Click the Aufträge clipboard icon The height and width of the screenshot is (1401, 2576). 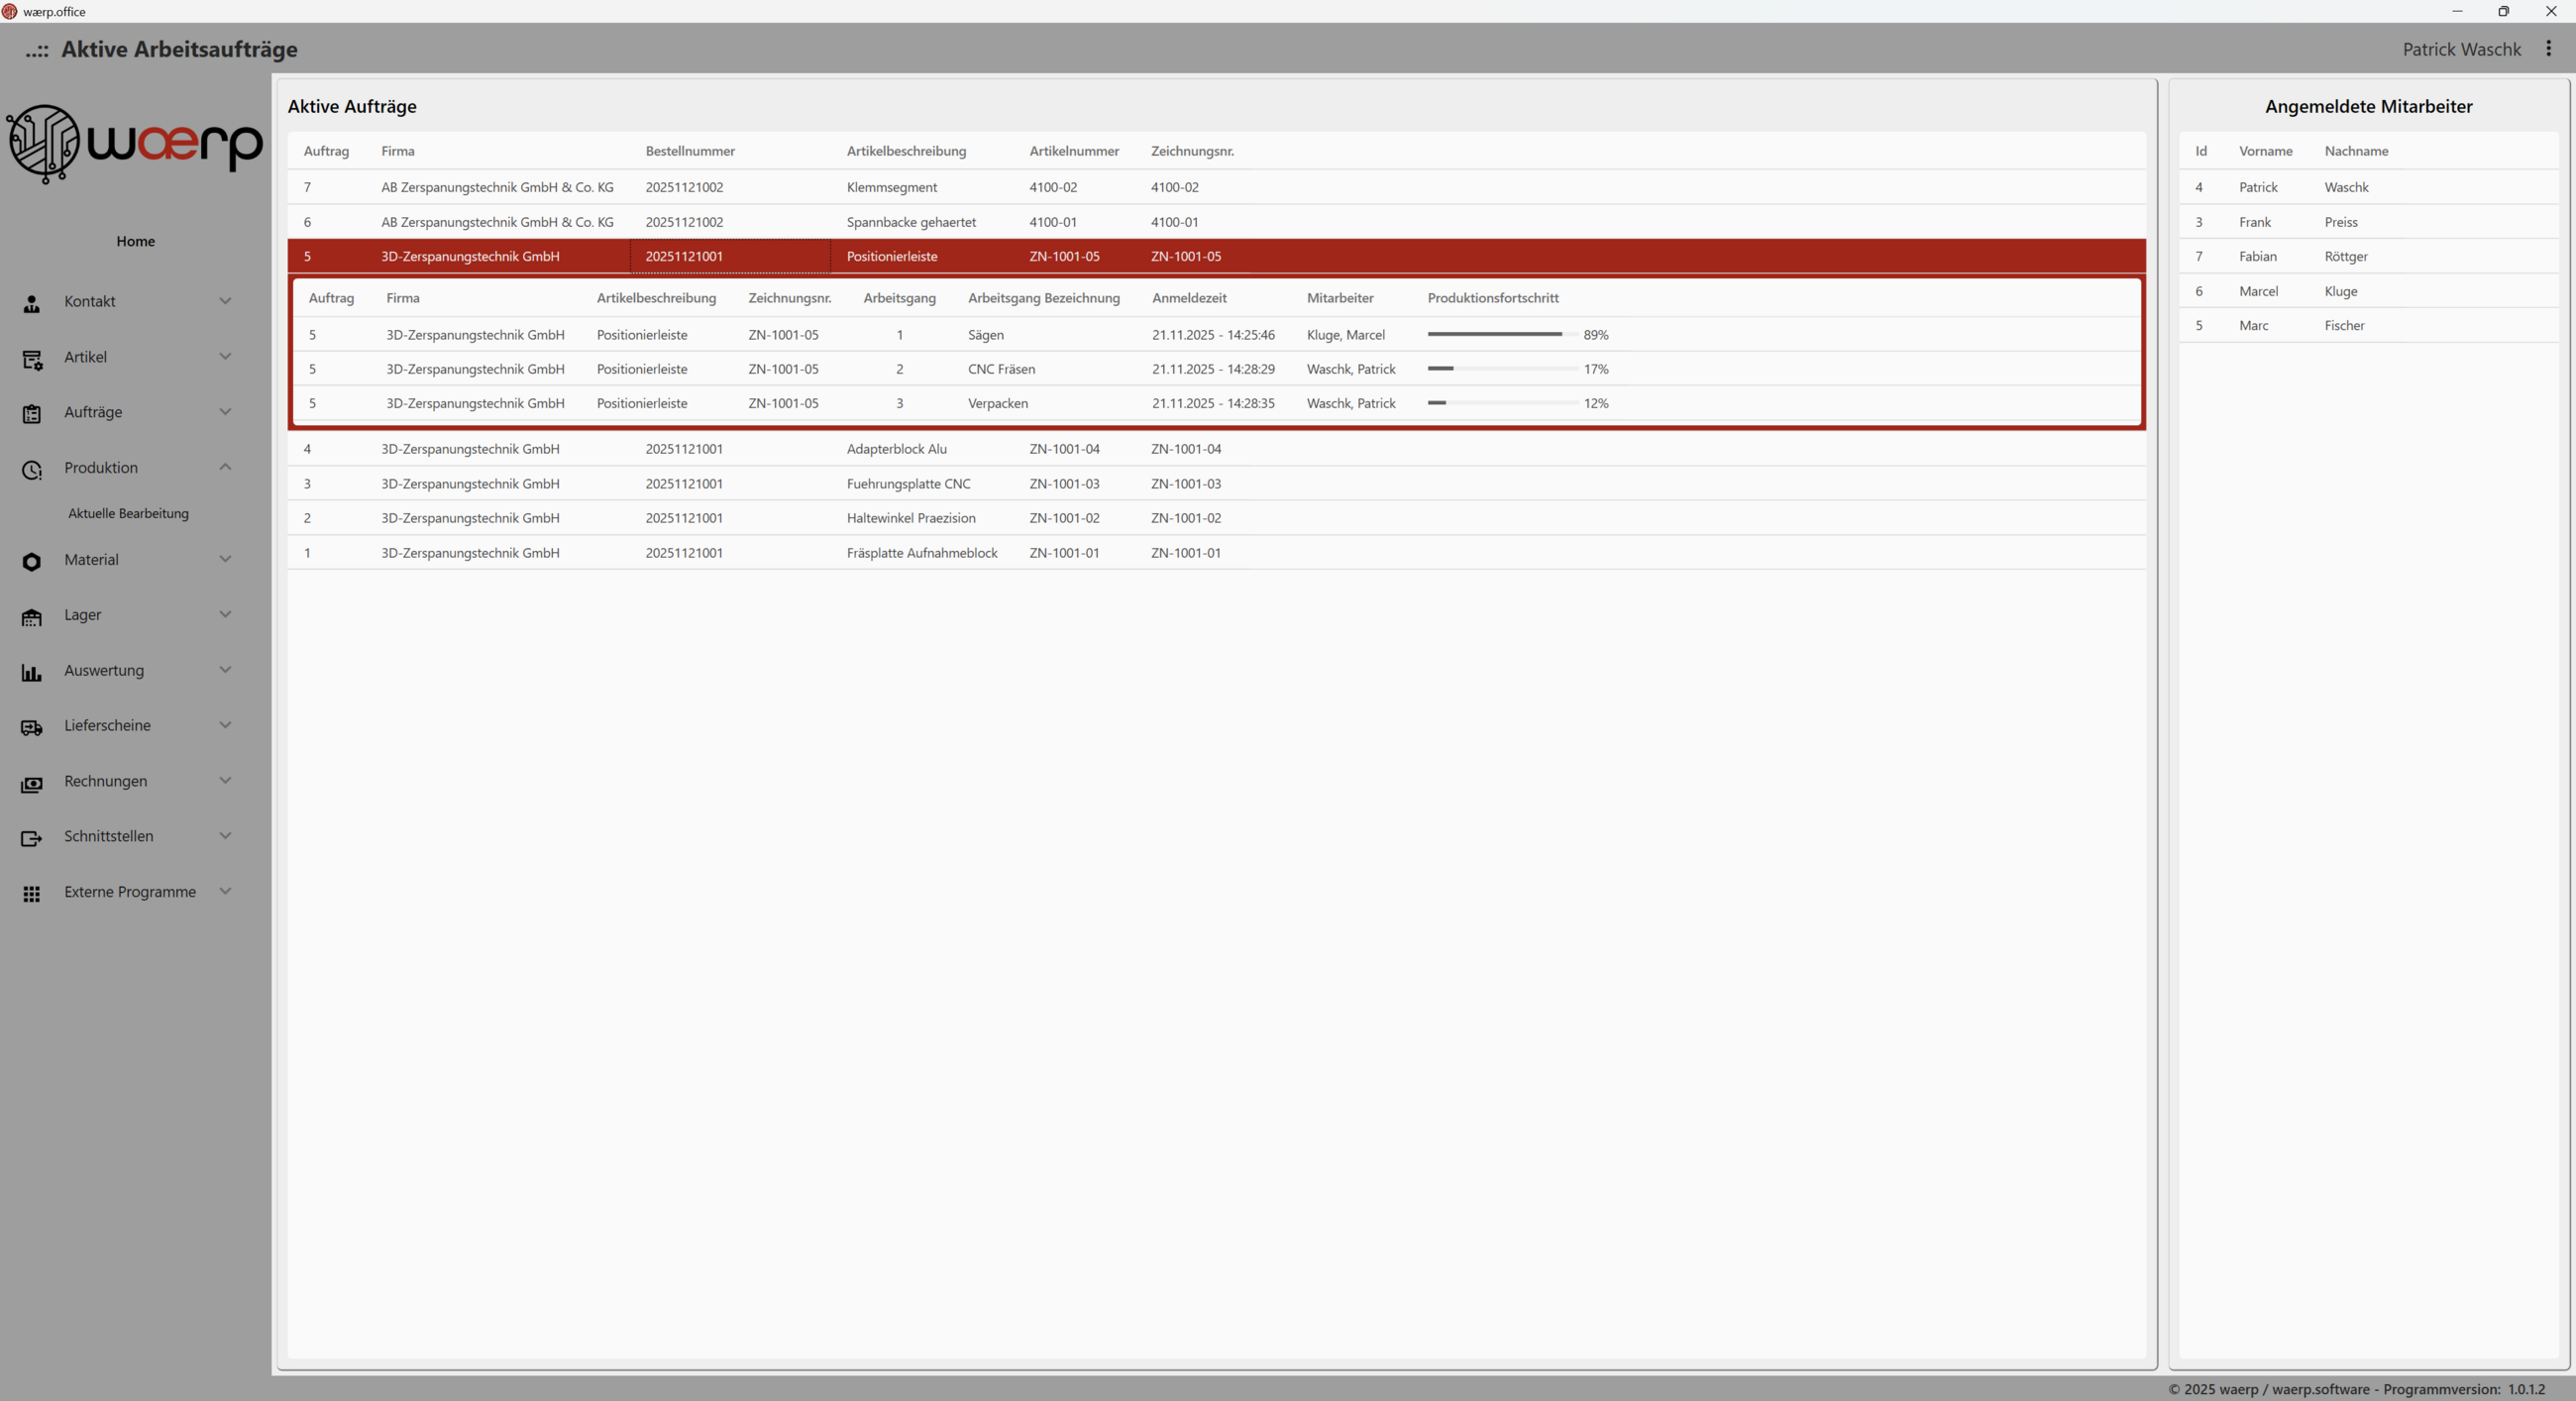pos(32,414)
